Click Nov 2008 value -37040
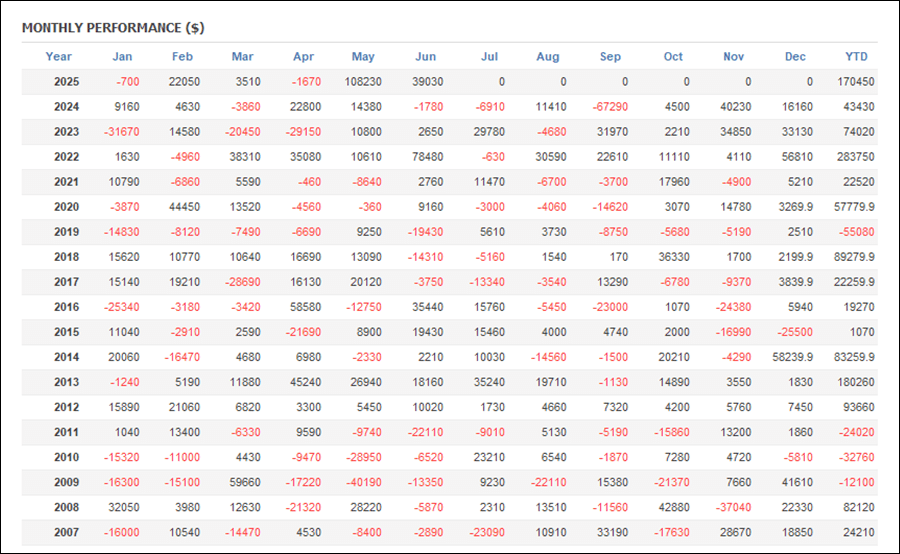900x554 pixels. 734,507
